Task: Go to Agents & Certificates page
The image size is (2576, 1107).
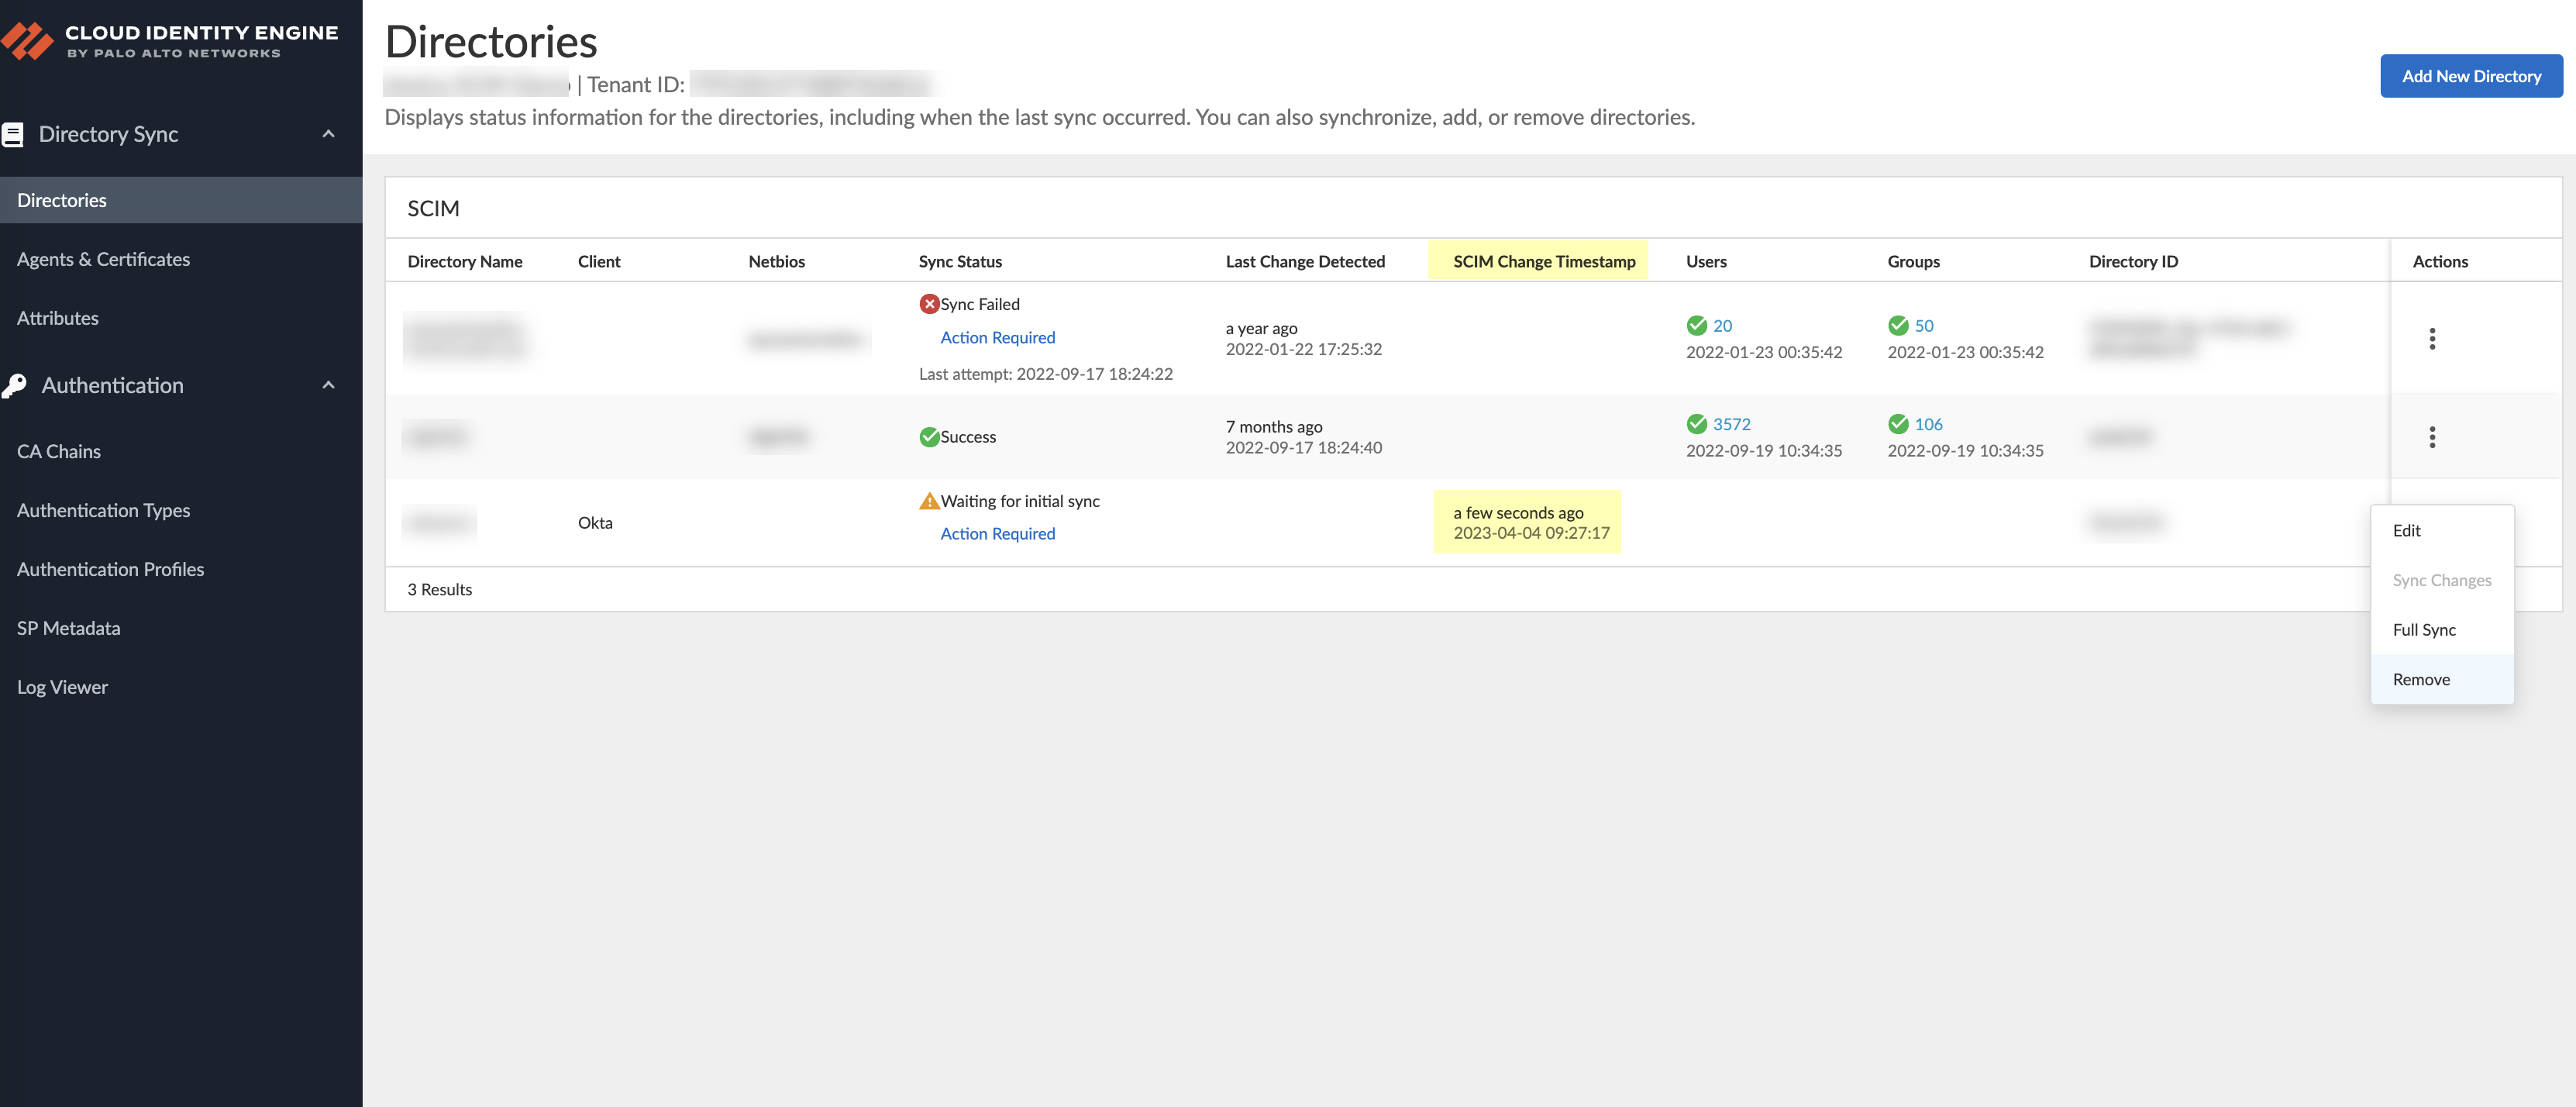Action: click(x=103, y=259)
